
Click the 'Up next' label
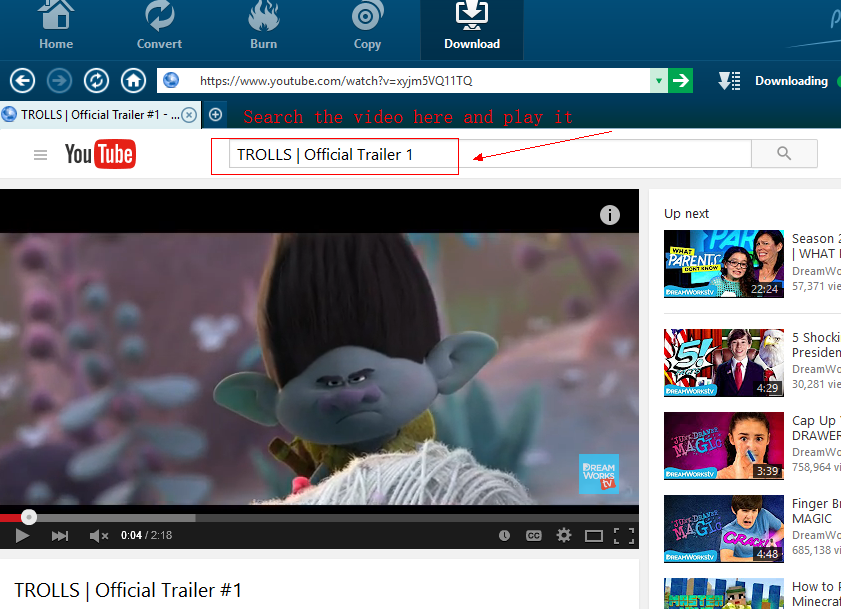pyautogui.click(x=687, y=214)
